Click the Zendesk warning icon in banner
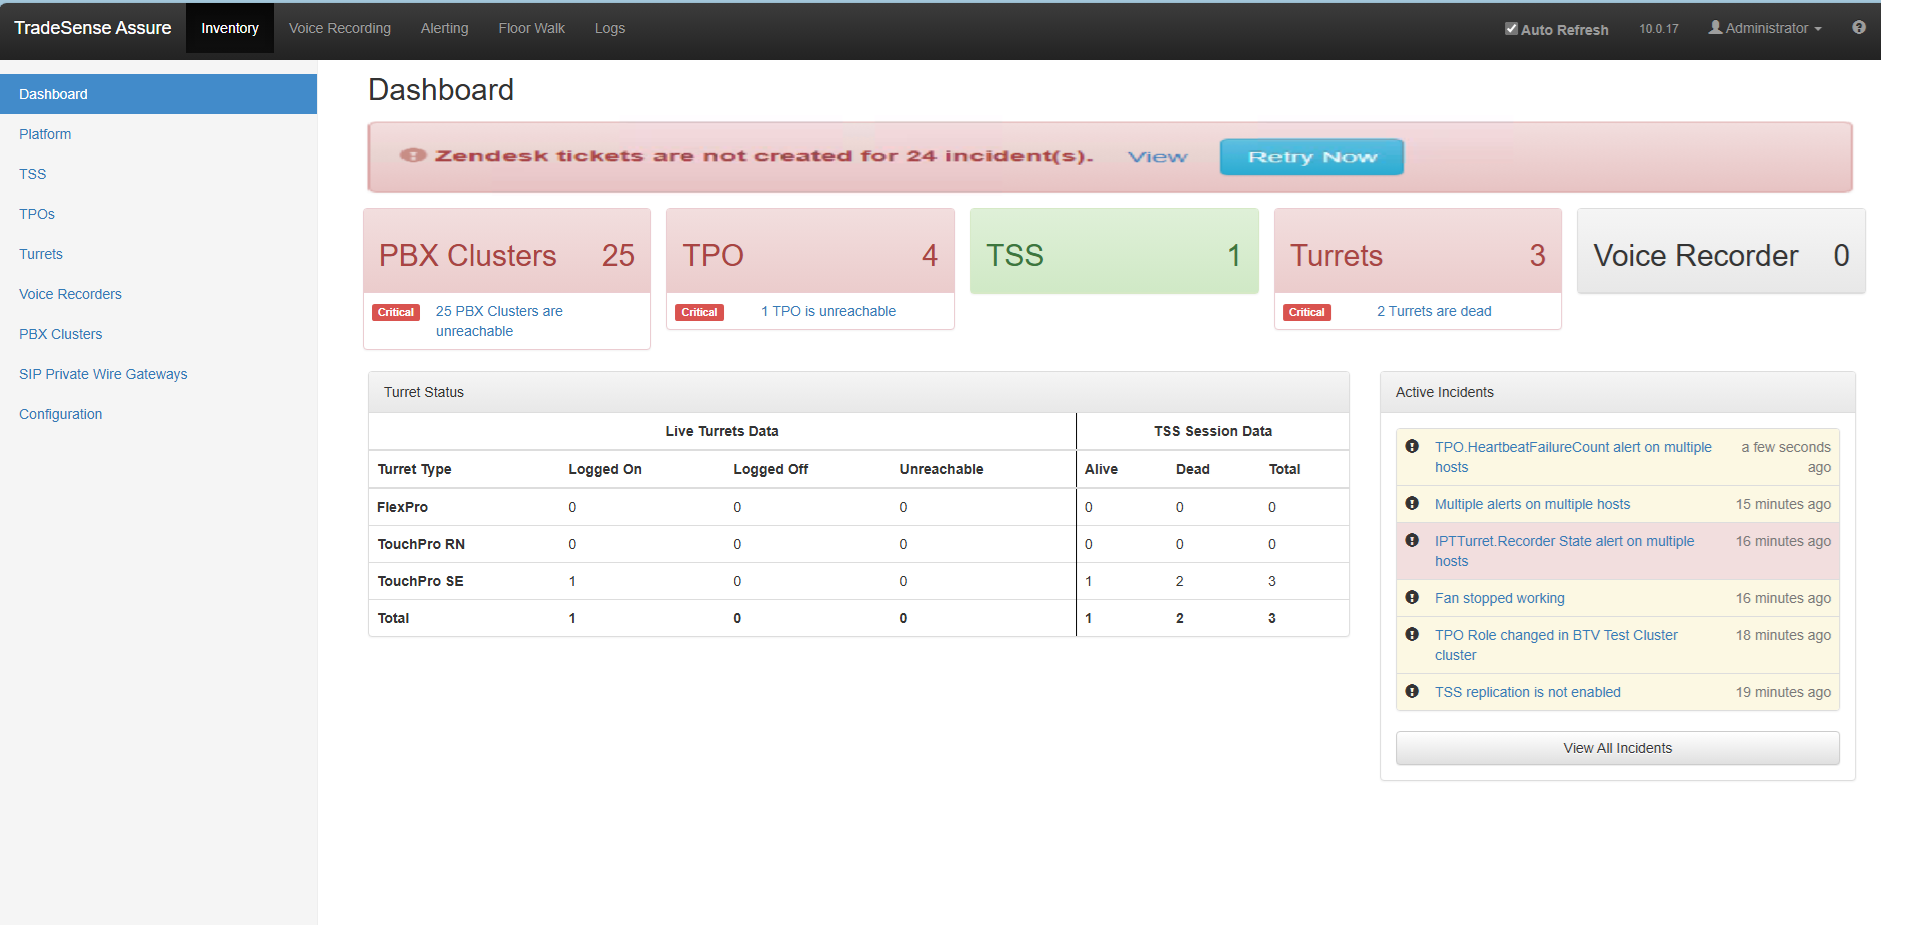This screenshot has width=1907, height=925. (413, 155)
